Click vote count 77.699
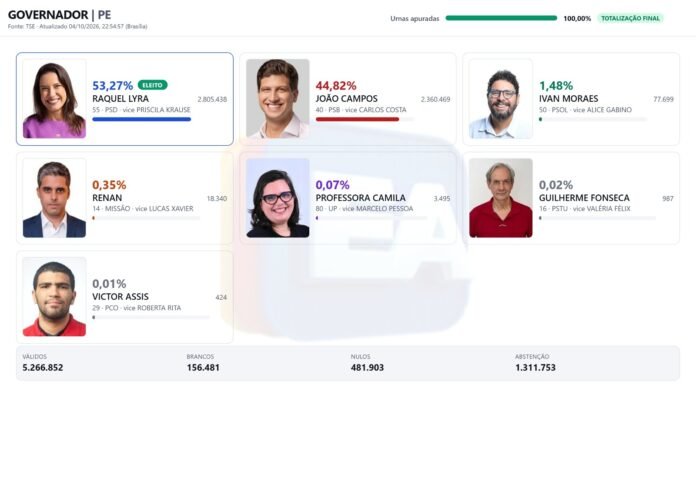Image resolution: width=696 pixels, height=489 pixels. 664,99
